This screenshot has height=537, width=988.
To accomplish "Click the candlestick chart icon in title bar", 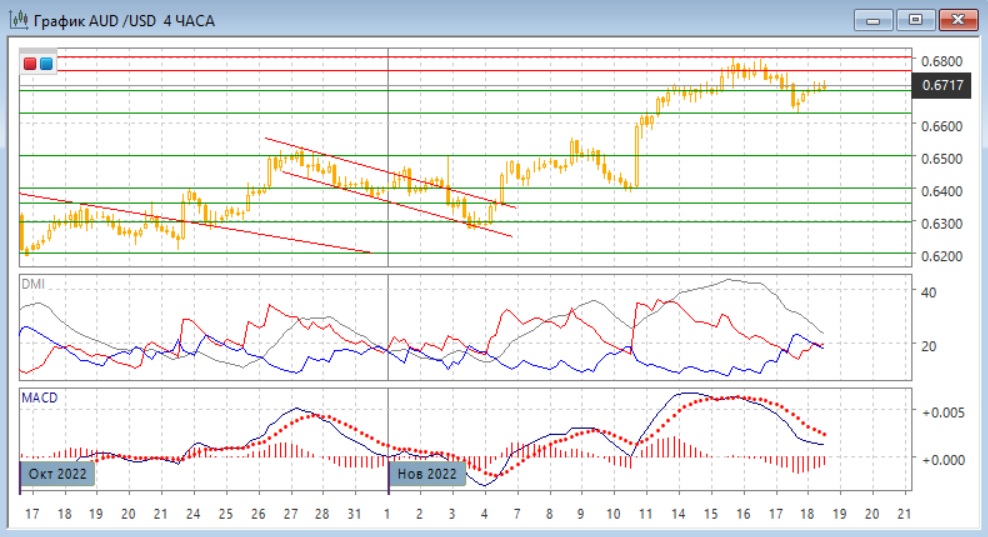I will click(x=18, y=19).
